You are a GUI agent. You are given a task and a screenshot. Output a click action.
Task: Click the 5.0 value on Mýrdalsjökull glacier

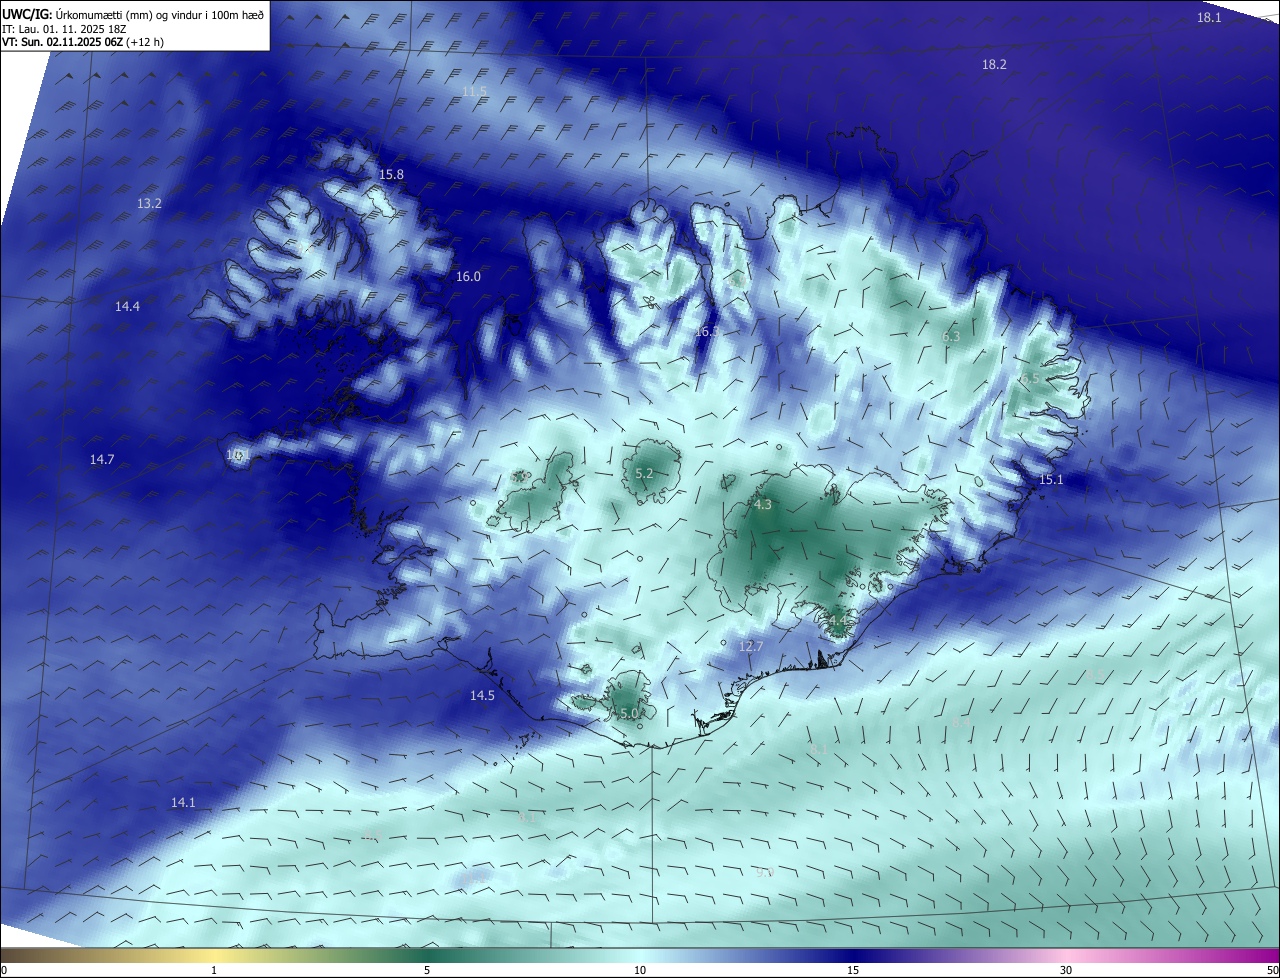tap(628, 714)
